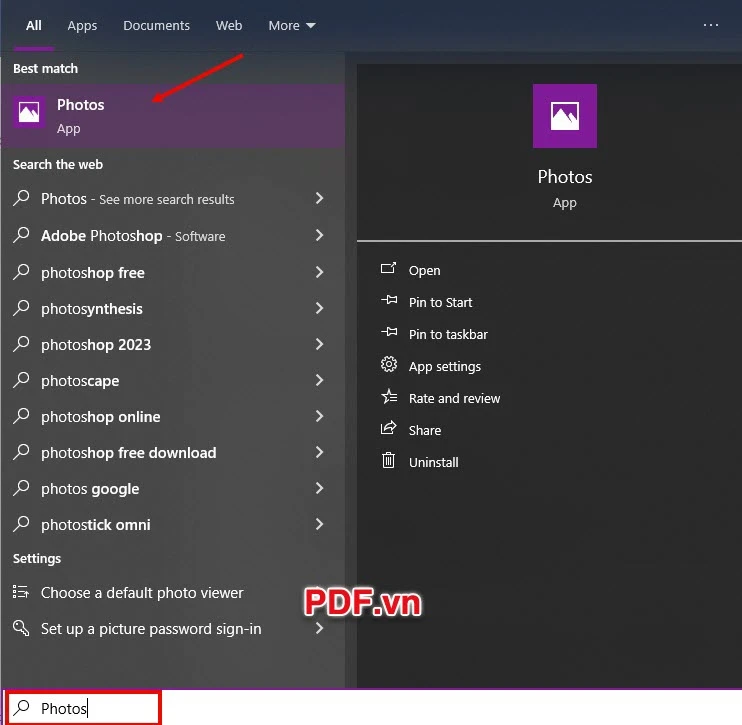742x725 pixels.
Task: Select 'photosynthesis' suggestion text
Action: 92,309
